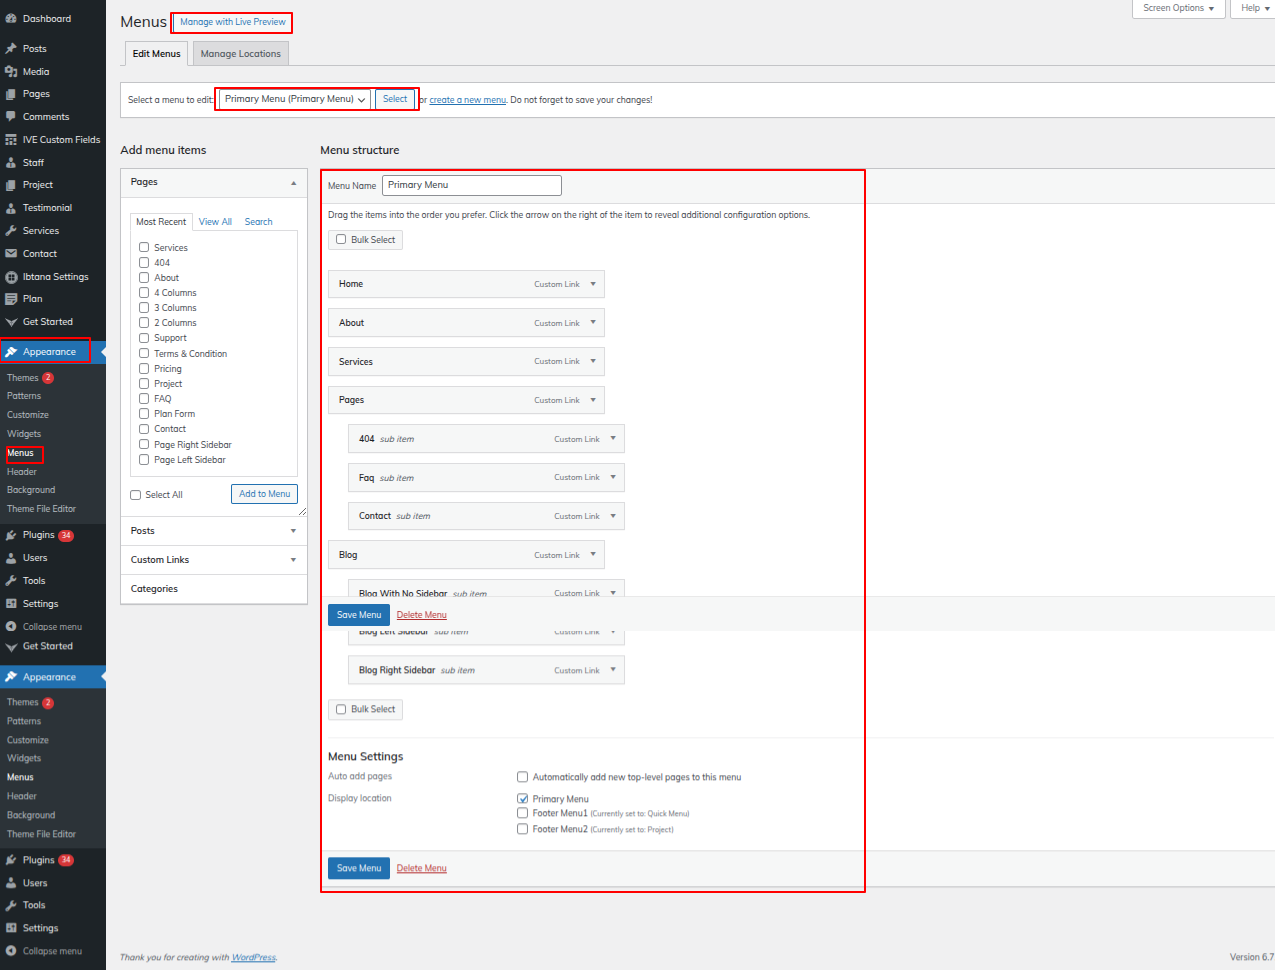The width and height of the screenshot is (1275, 971).
Task: Enable Footer Menu1 display location
Action: (522, 814)
